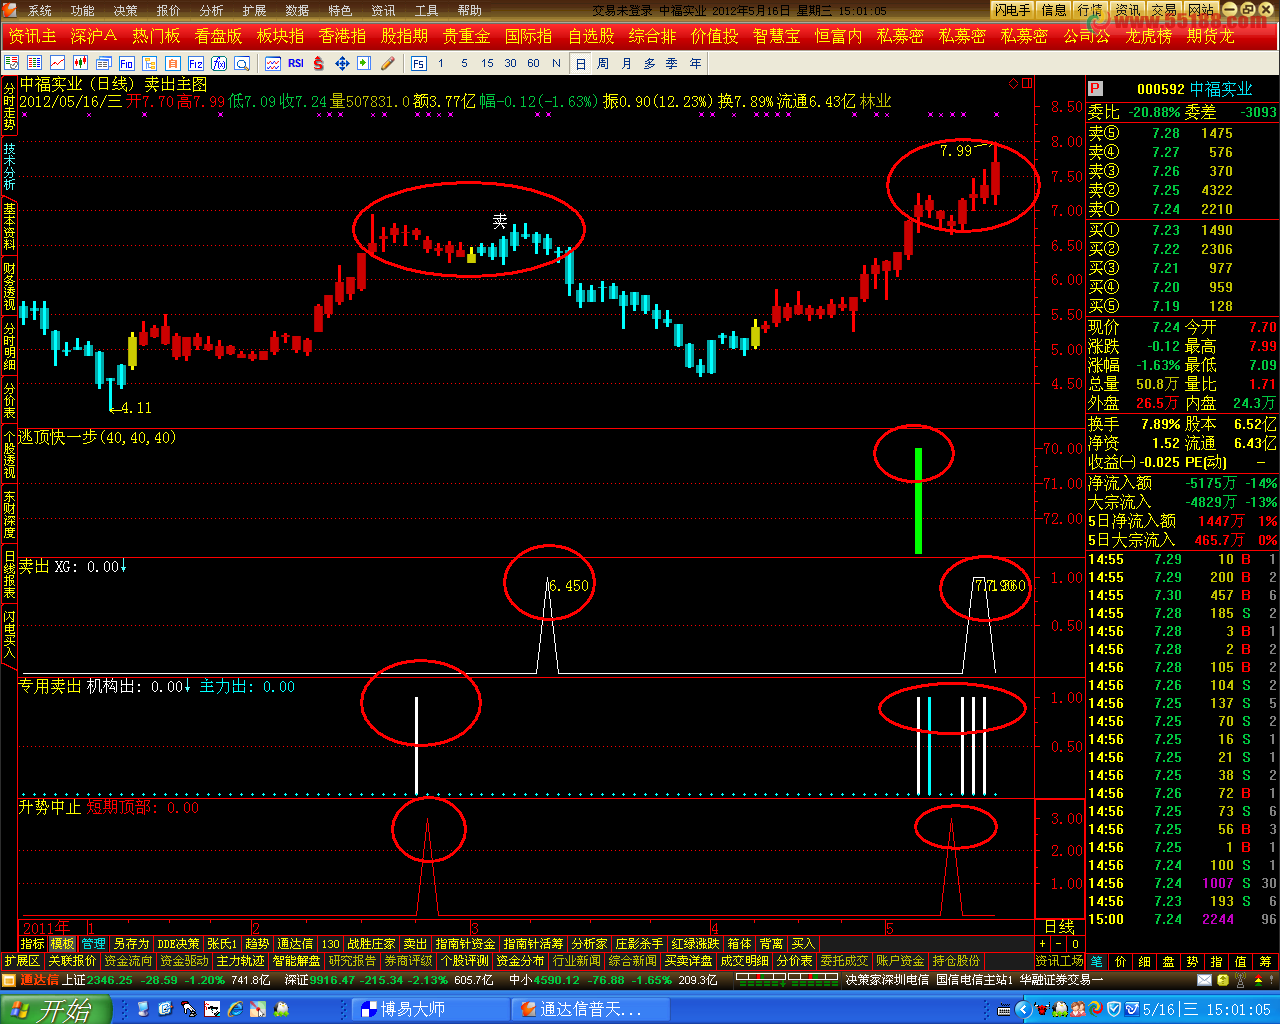Select the 月 monthly period button

626,63
